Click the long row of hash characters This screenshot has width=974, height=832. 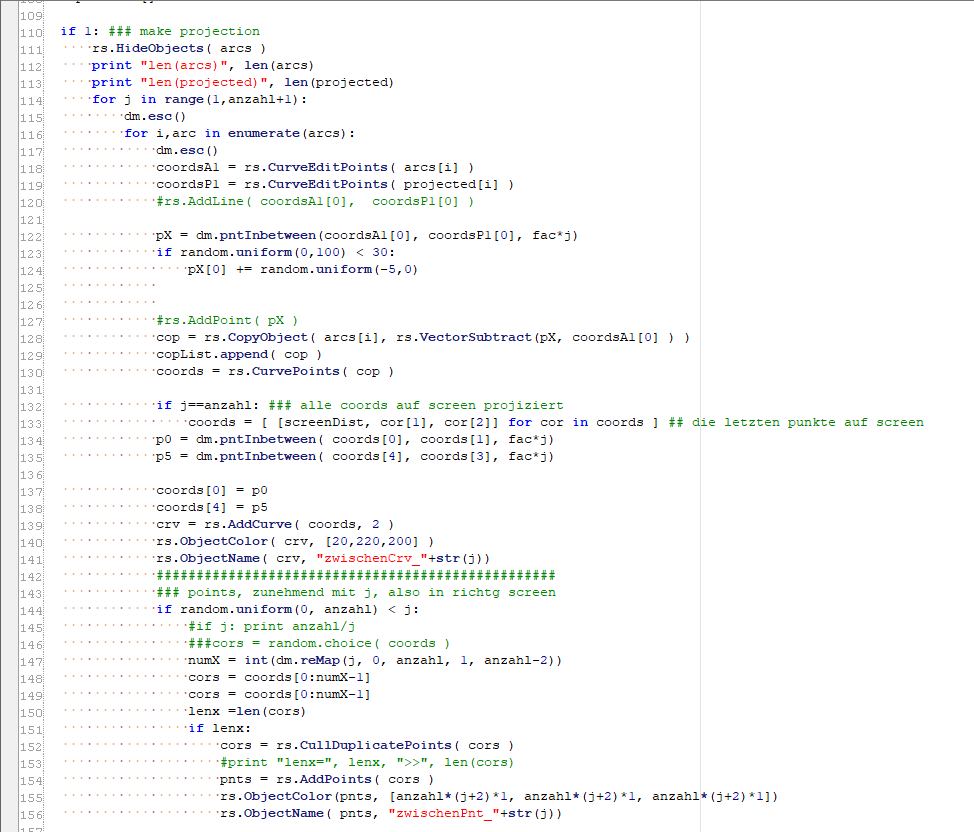355,575
